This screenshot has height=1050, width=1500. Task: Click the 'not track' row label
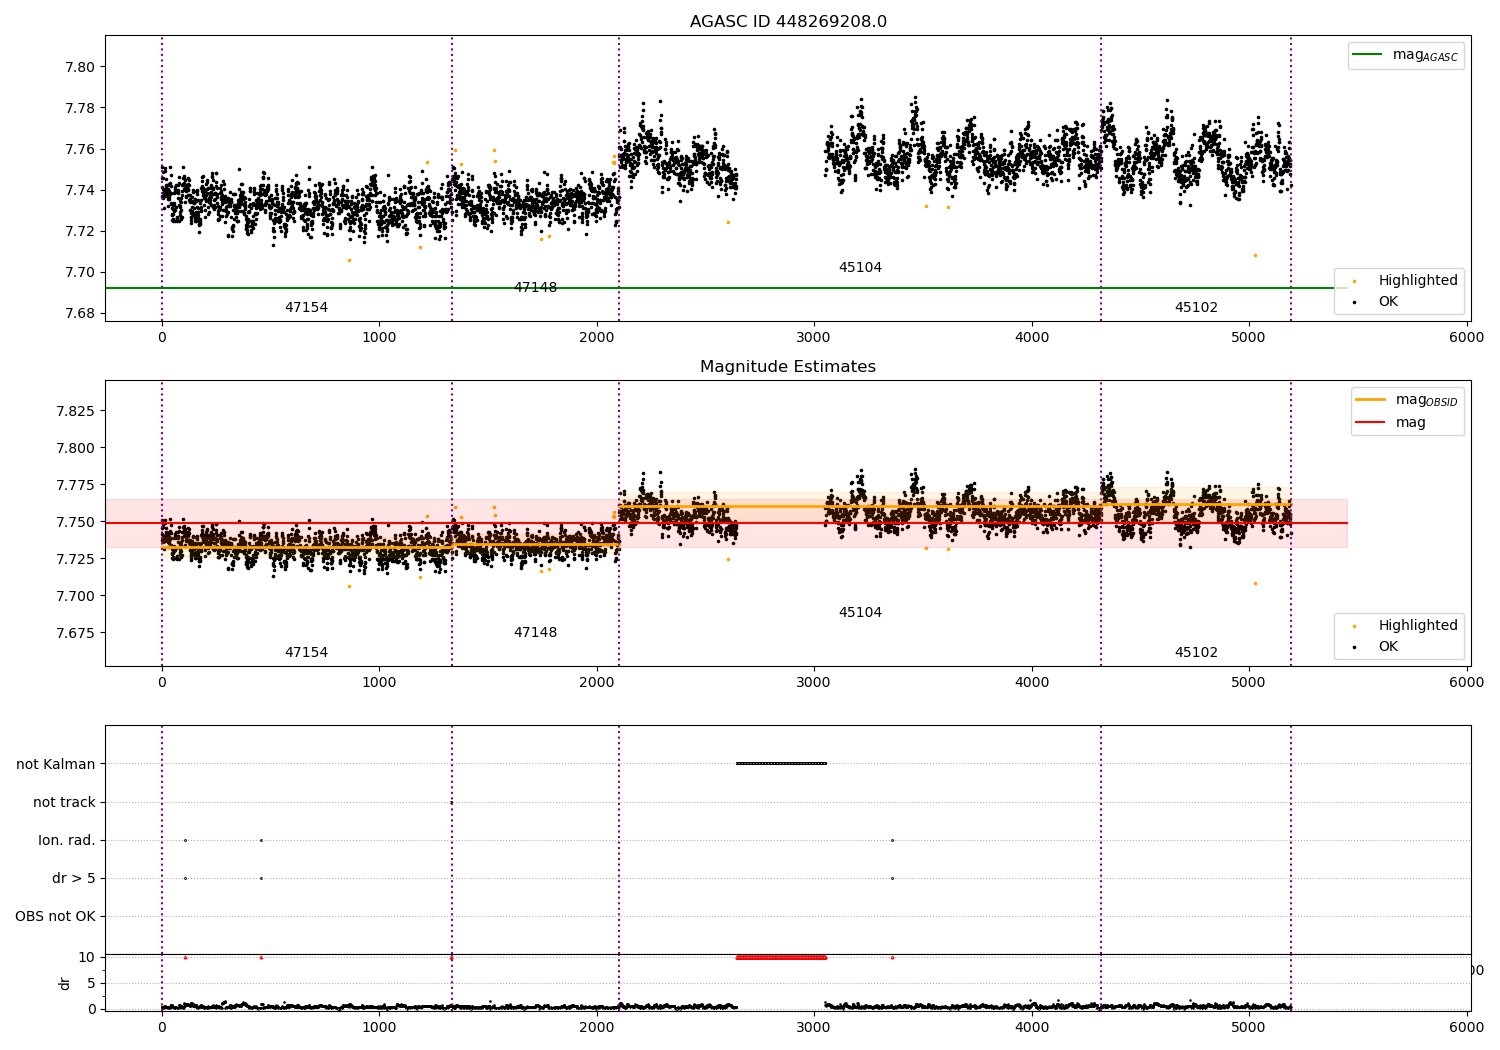coord(64,802)
